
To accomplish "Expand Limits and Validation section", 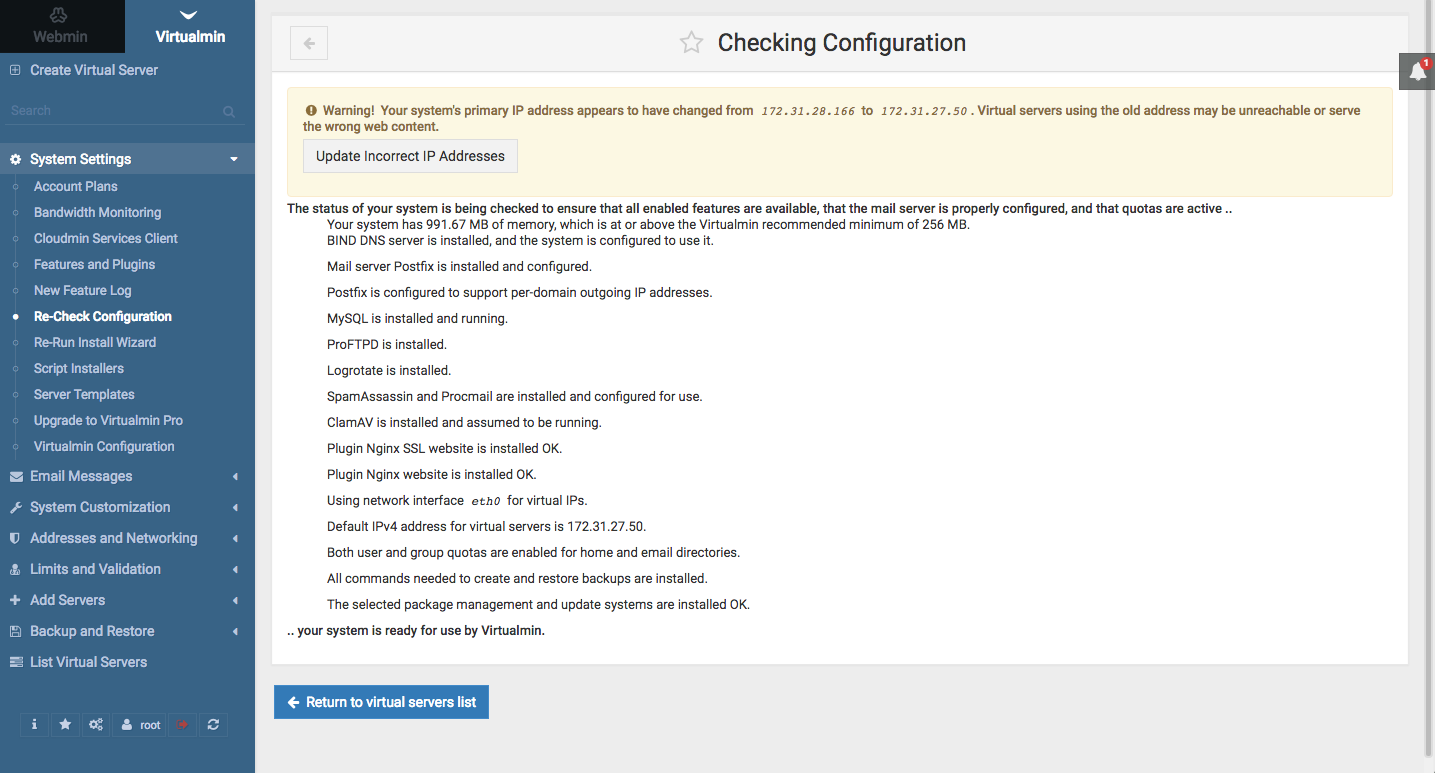I will (127, 569).
